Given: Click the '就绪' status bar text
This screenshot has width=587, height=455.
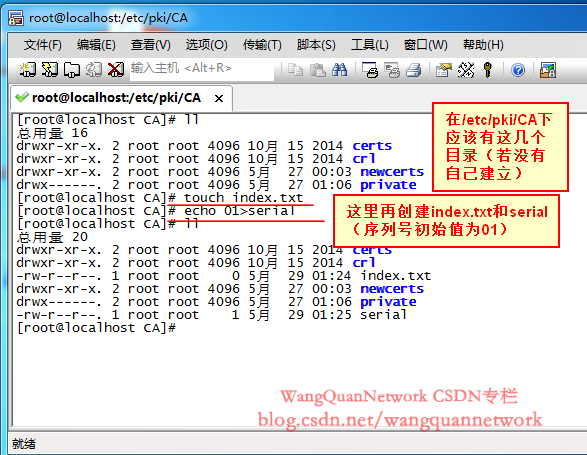Looking at the screenshot, I should tap(24, 444).
